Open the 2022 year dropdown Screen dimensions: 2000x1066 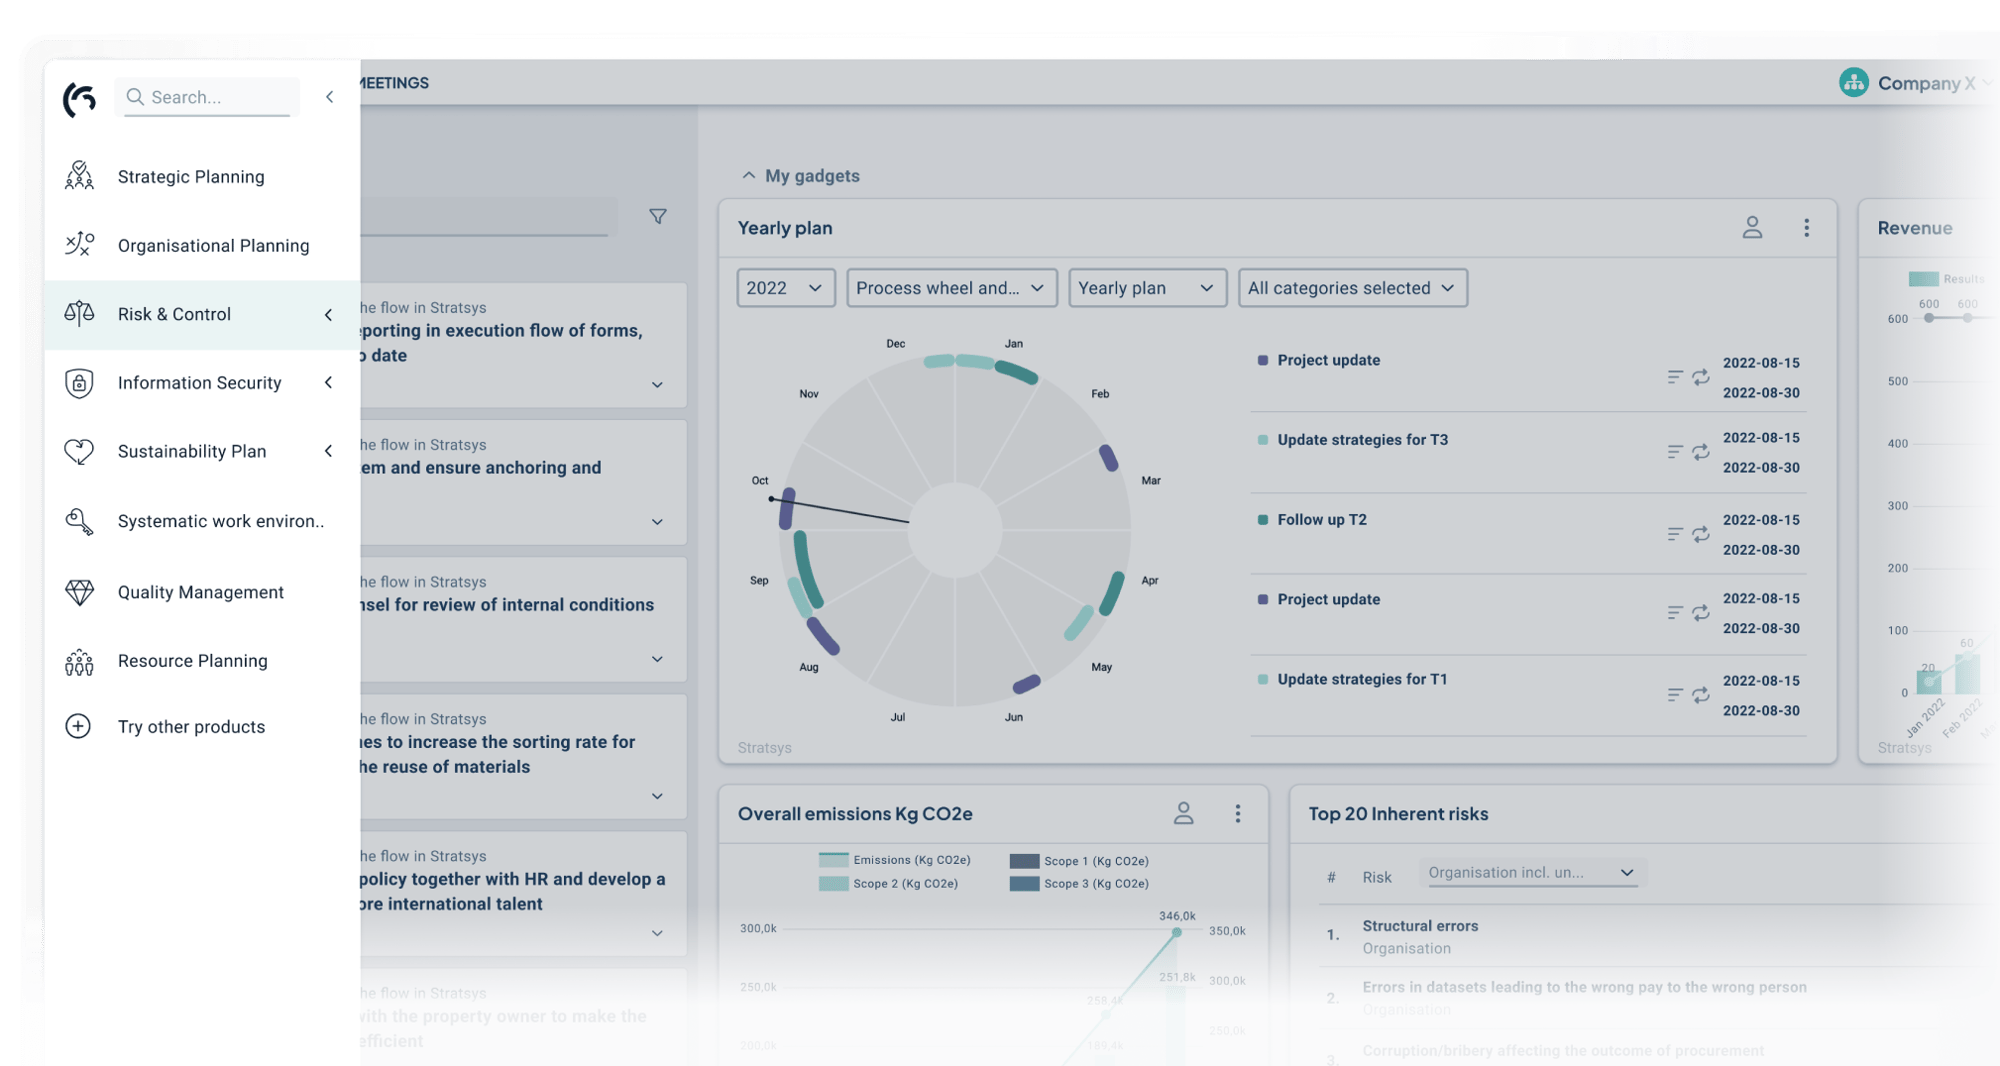[785, 288]
